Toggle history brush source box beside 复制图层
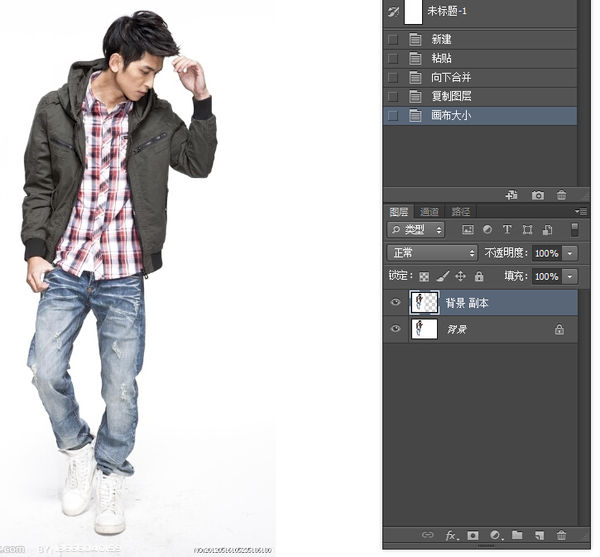 click(x=393, y=96)
